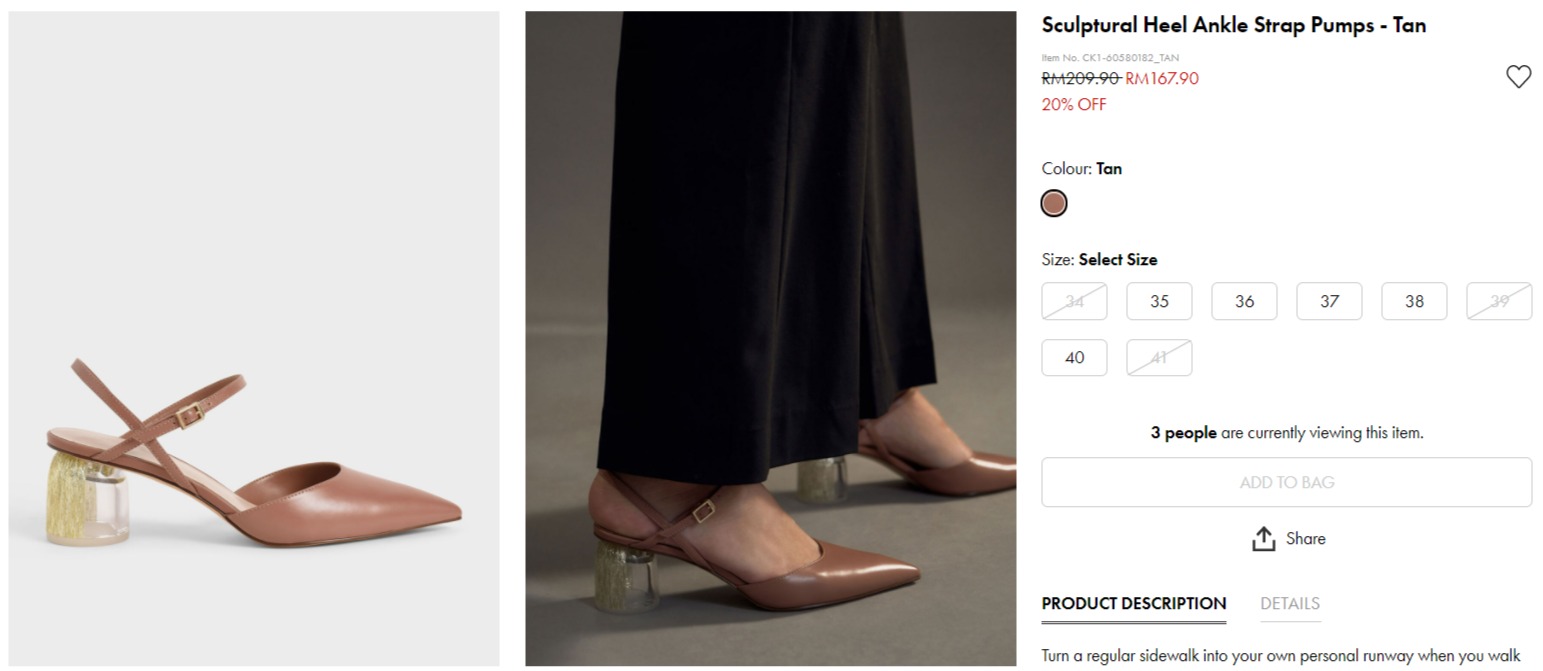Click the RM167.90 sale price
The width and height of the screenshot is (1543, 671).
click(1162, 79)
